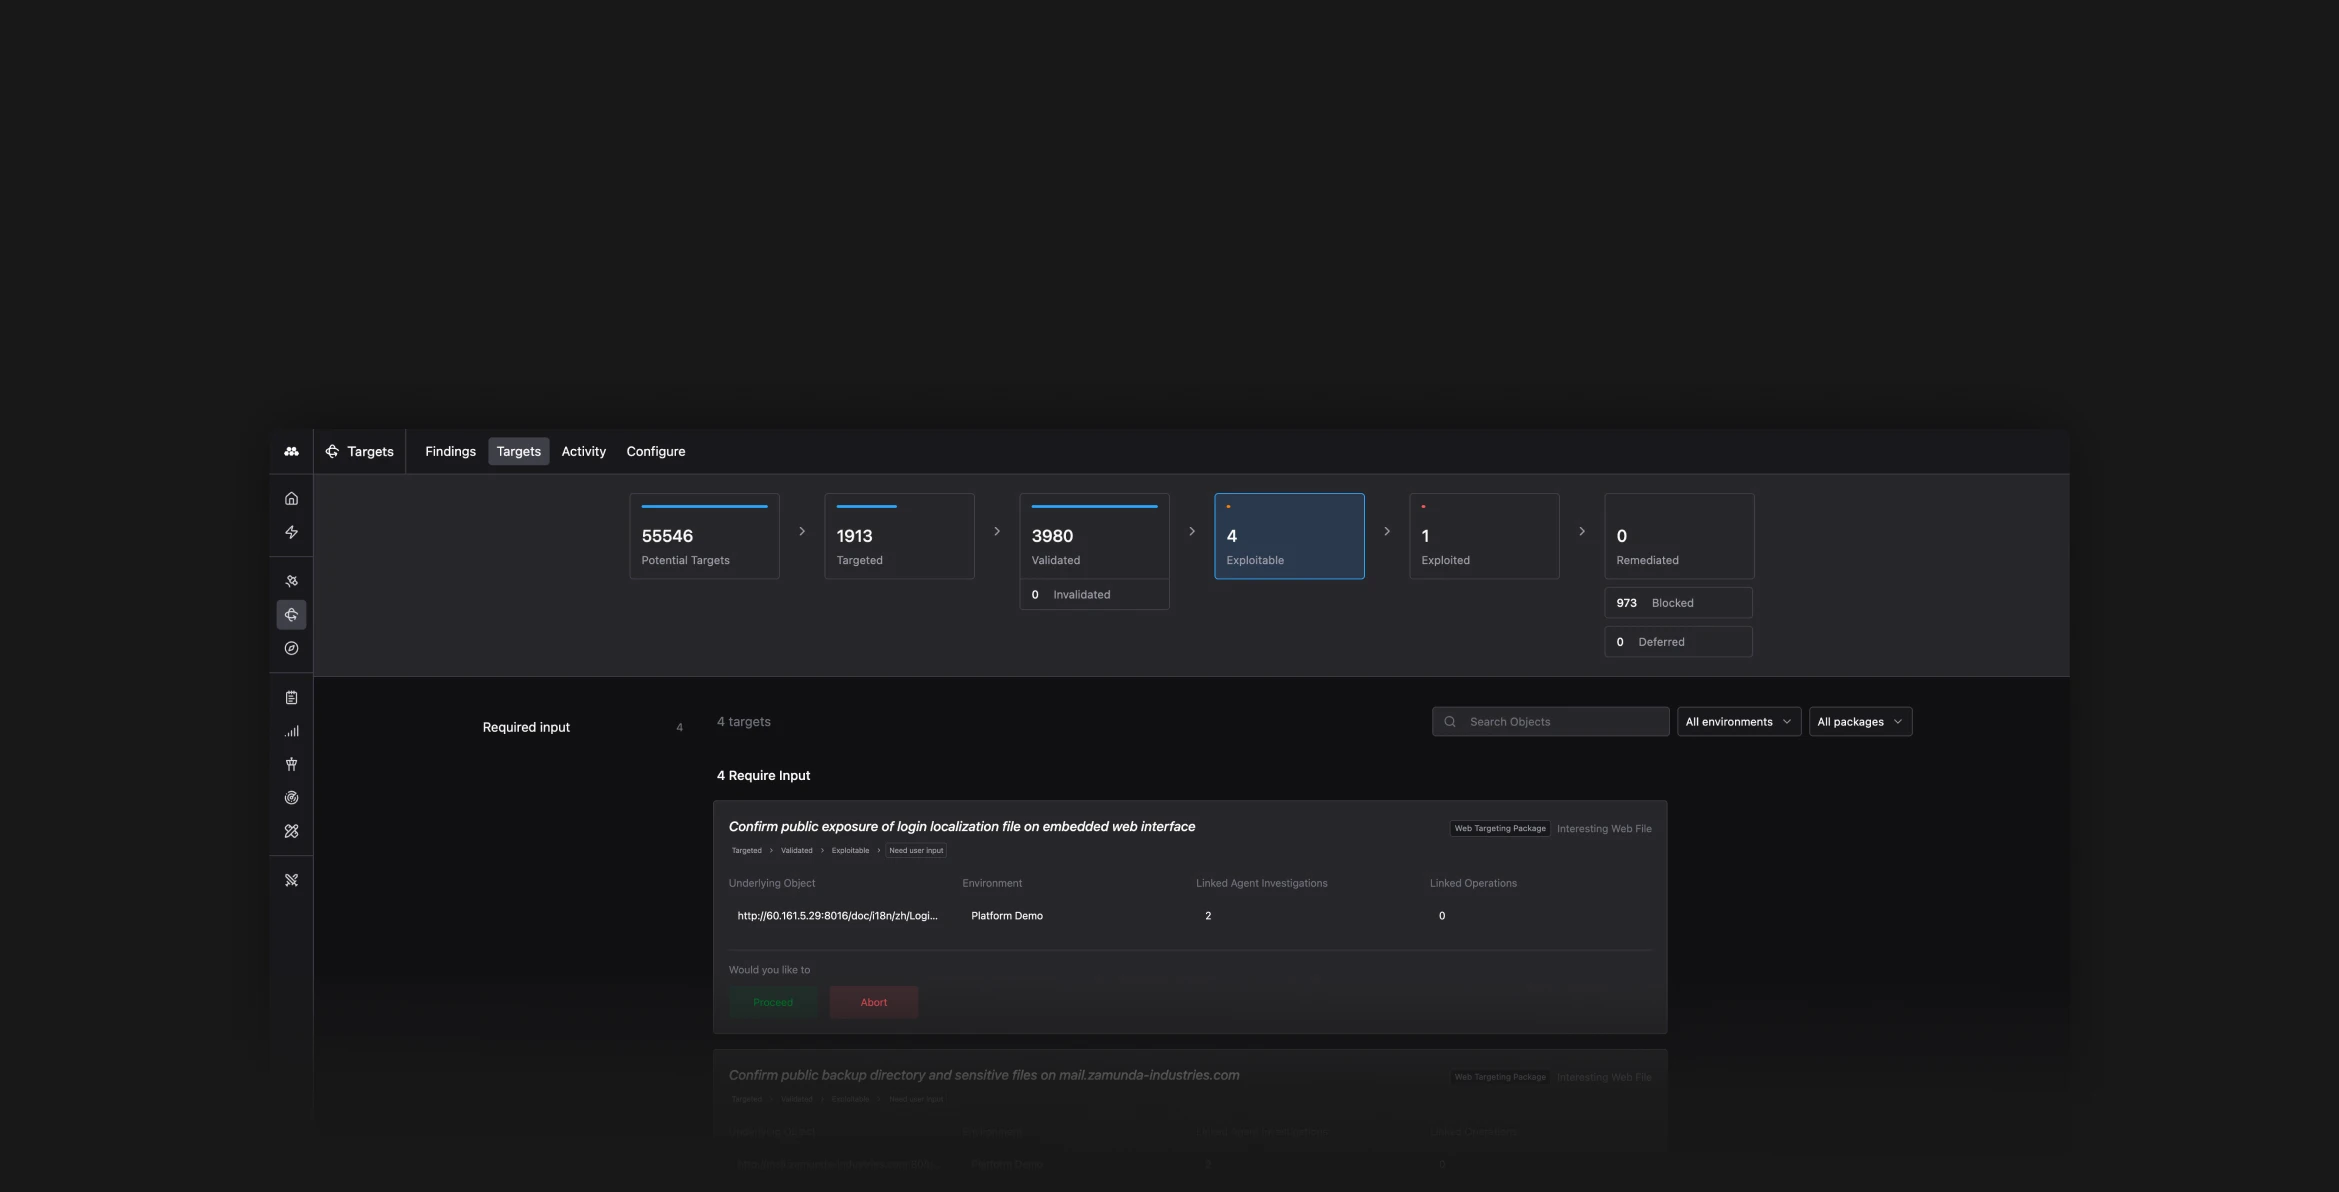2339x1192 pixels.
Task: Switch to the Activity tab
Action: pos(583,451)
